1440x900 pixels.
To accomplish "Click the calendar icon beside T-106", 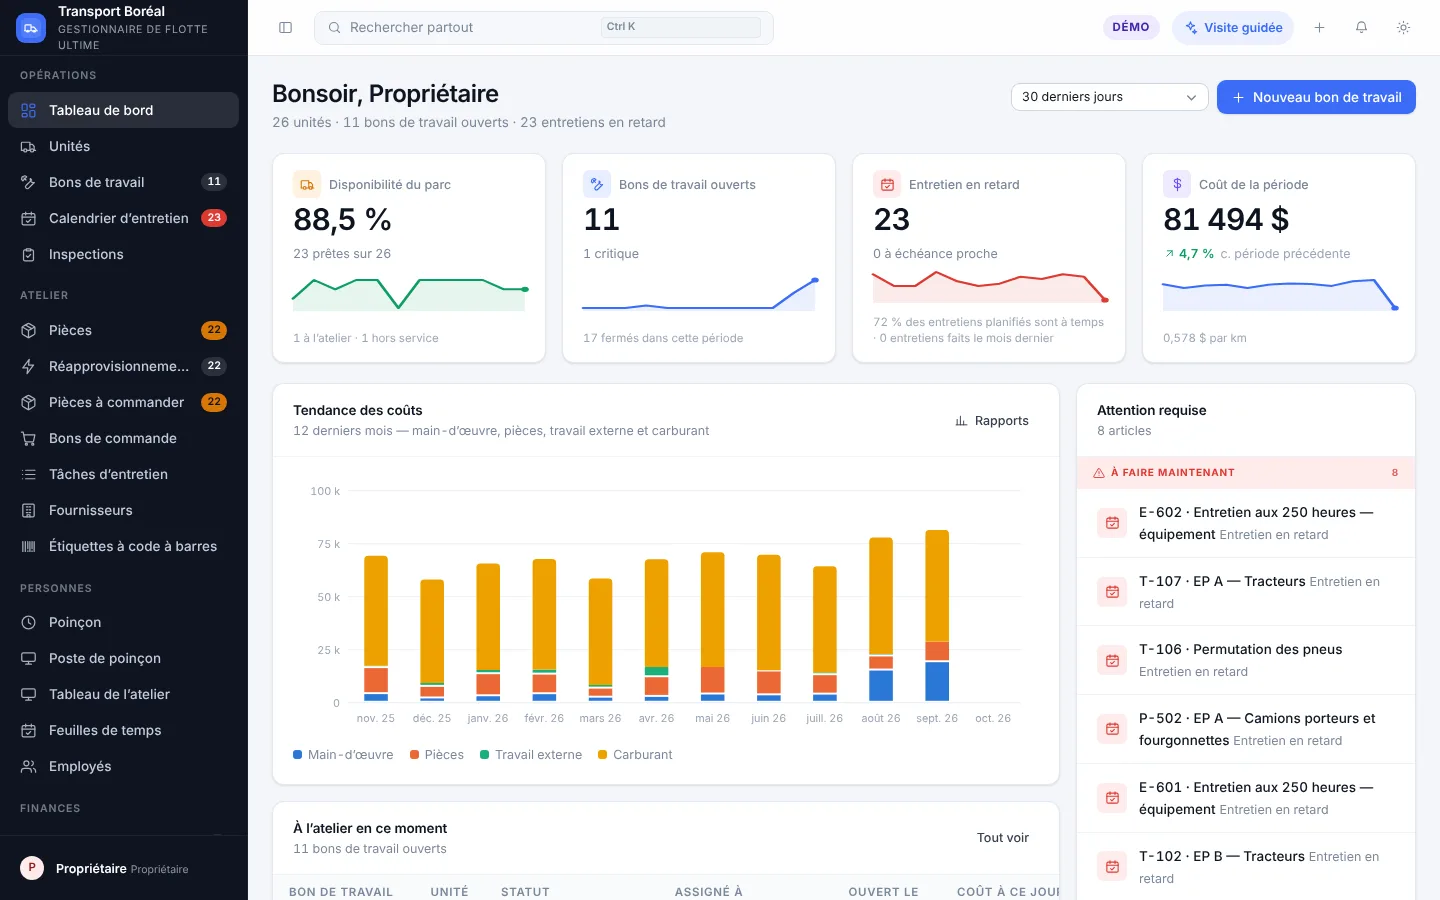I will click(x=1112, y=660).
